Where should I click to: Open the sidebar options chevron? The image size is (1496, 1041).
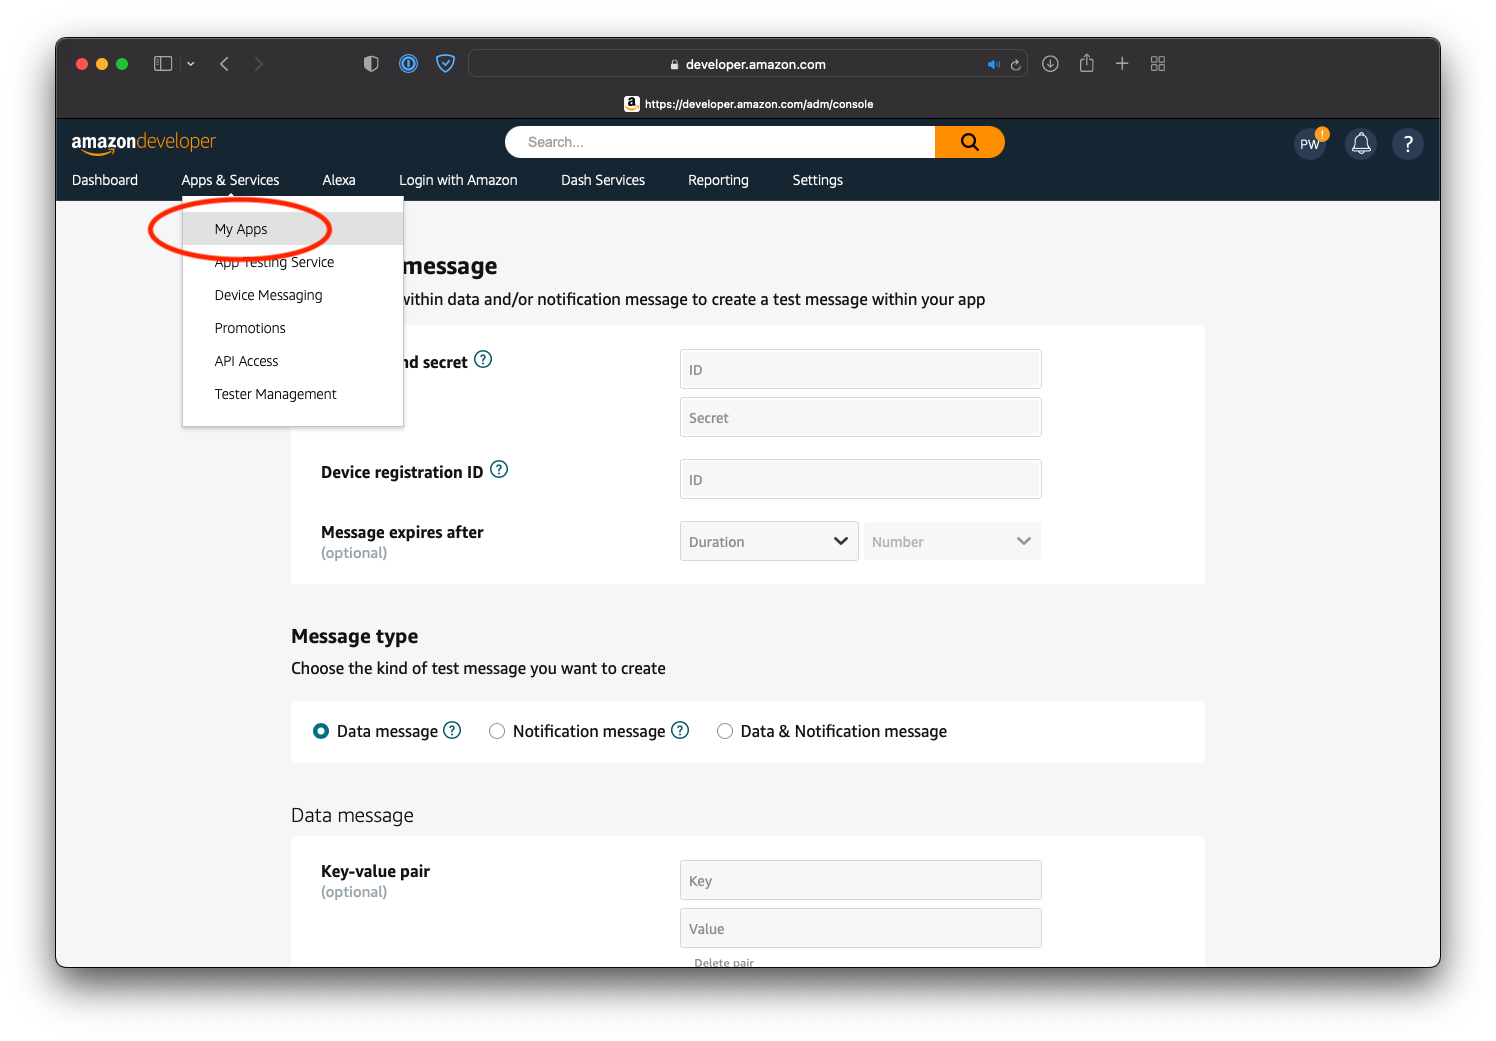coord(191,64)
